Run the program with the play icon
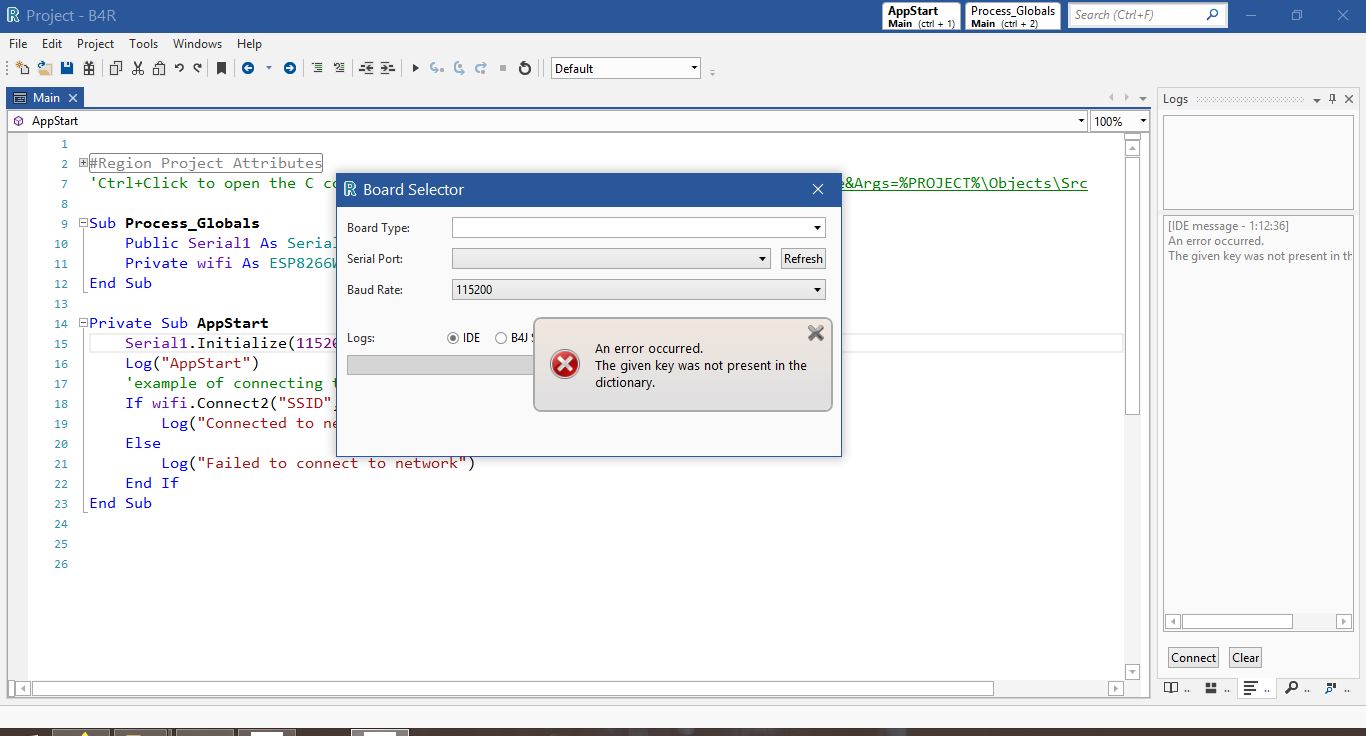Image resolution: width=1366 pixels, height=736 pixels. coord(415,68)
